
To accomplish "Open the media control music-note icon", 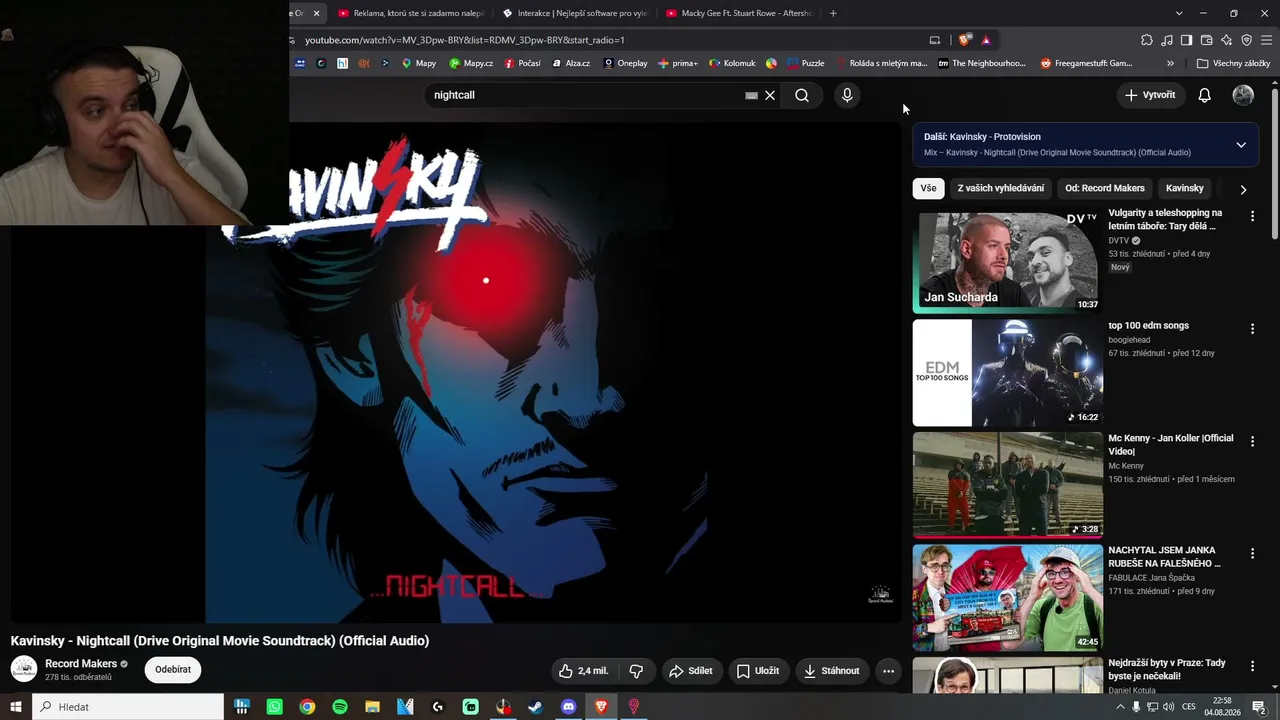I will tap(1167, 40).
